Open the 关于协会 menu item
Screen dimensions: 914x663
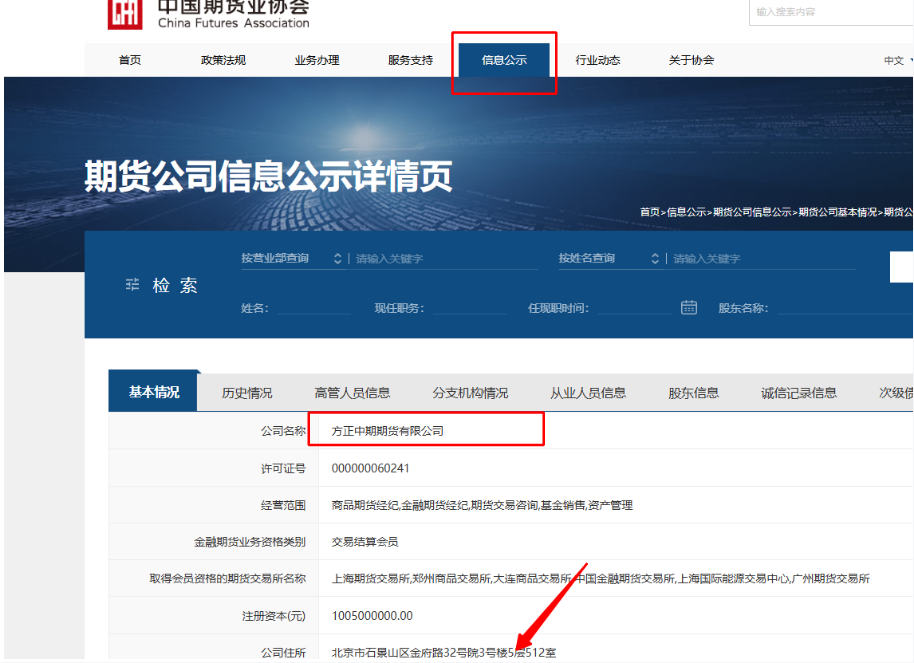pos(691,60)
